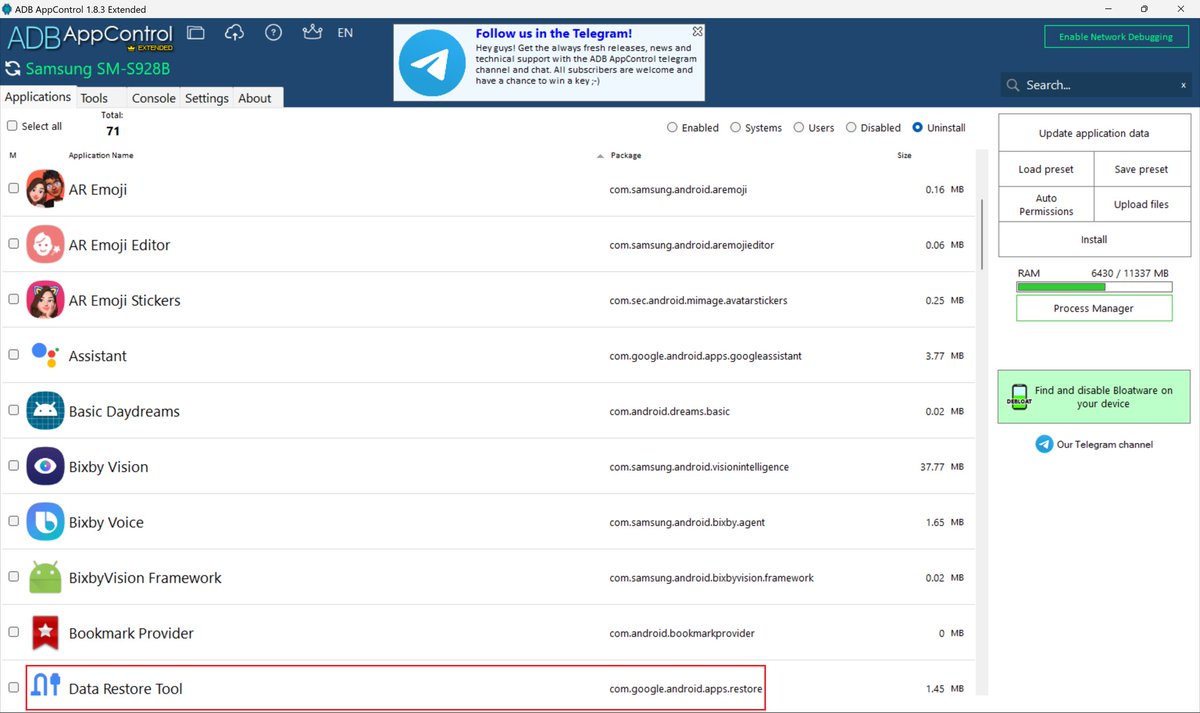The height and width of the screenshot is (713, 1200).
Task: Click the device refresh icon beside Samsung SM-S928B
Action: (13, 69)
